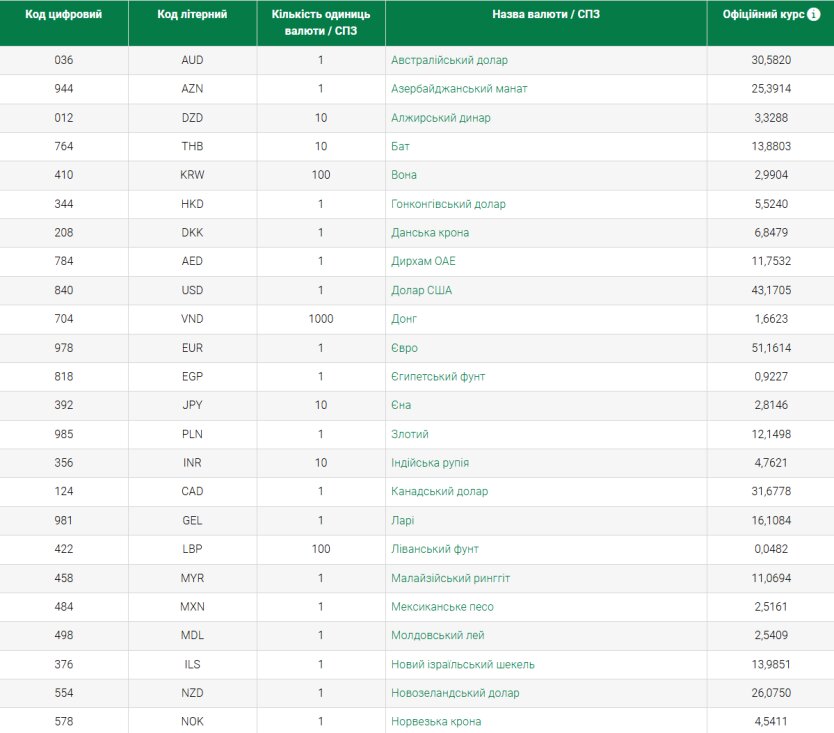Click the Бат currency name
This screenshot has width=834, height=733.
[400, 147]
